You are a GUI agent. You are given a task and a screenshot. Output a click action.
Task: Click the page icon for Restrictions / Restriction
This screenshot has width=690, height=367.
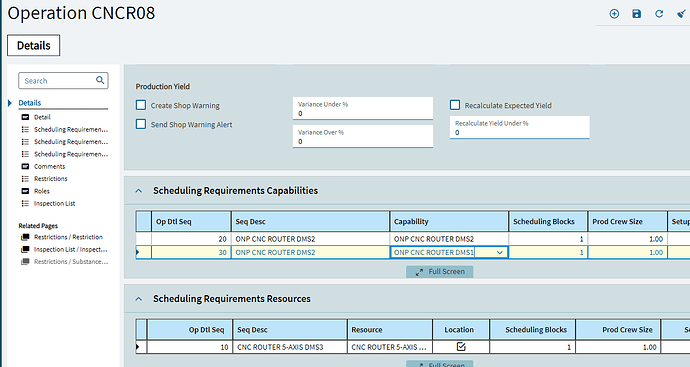coord(25,237)
